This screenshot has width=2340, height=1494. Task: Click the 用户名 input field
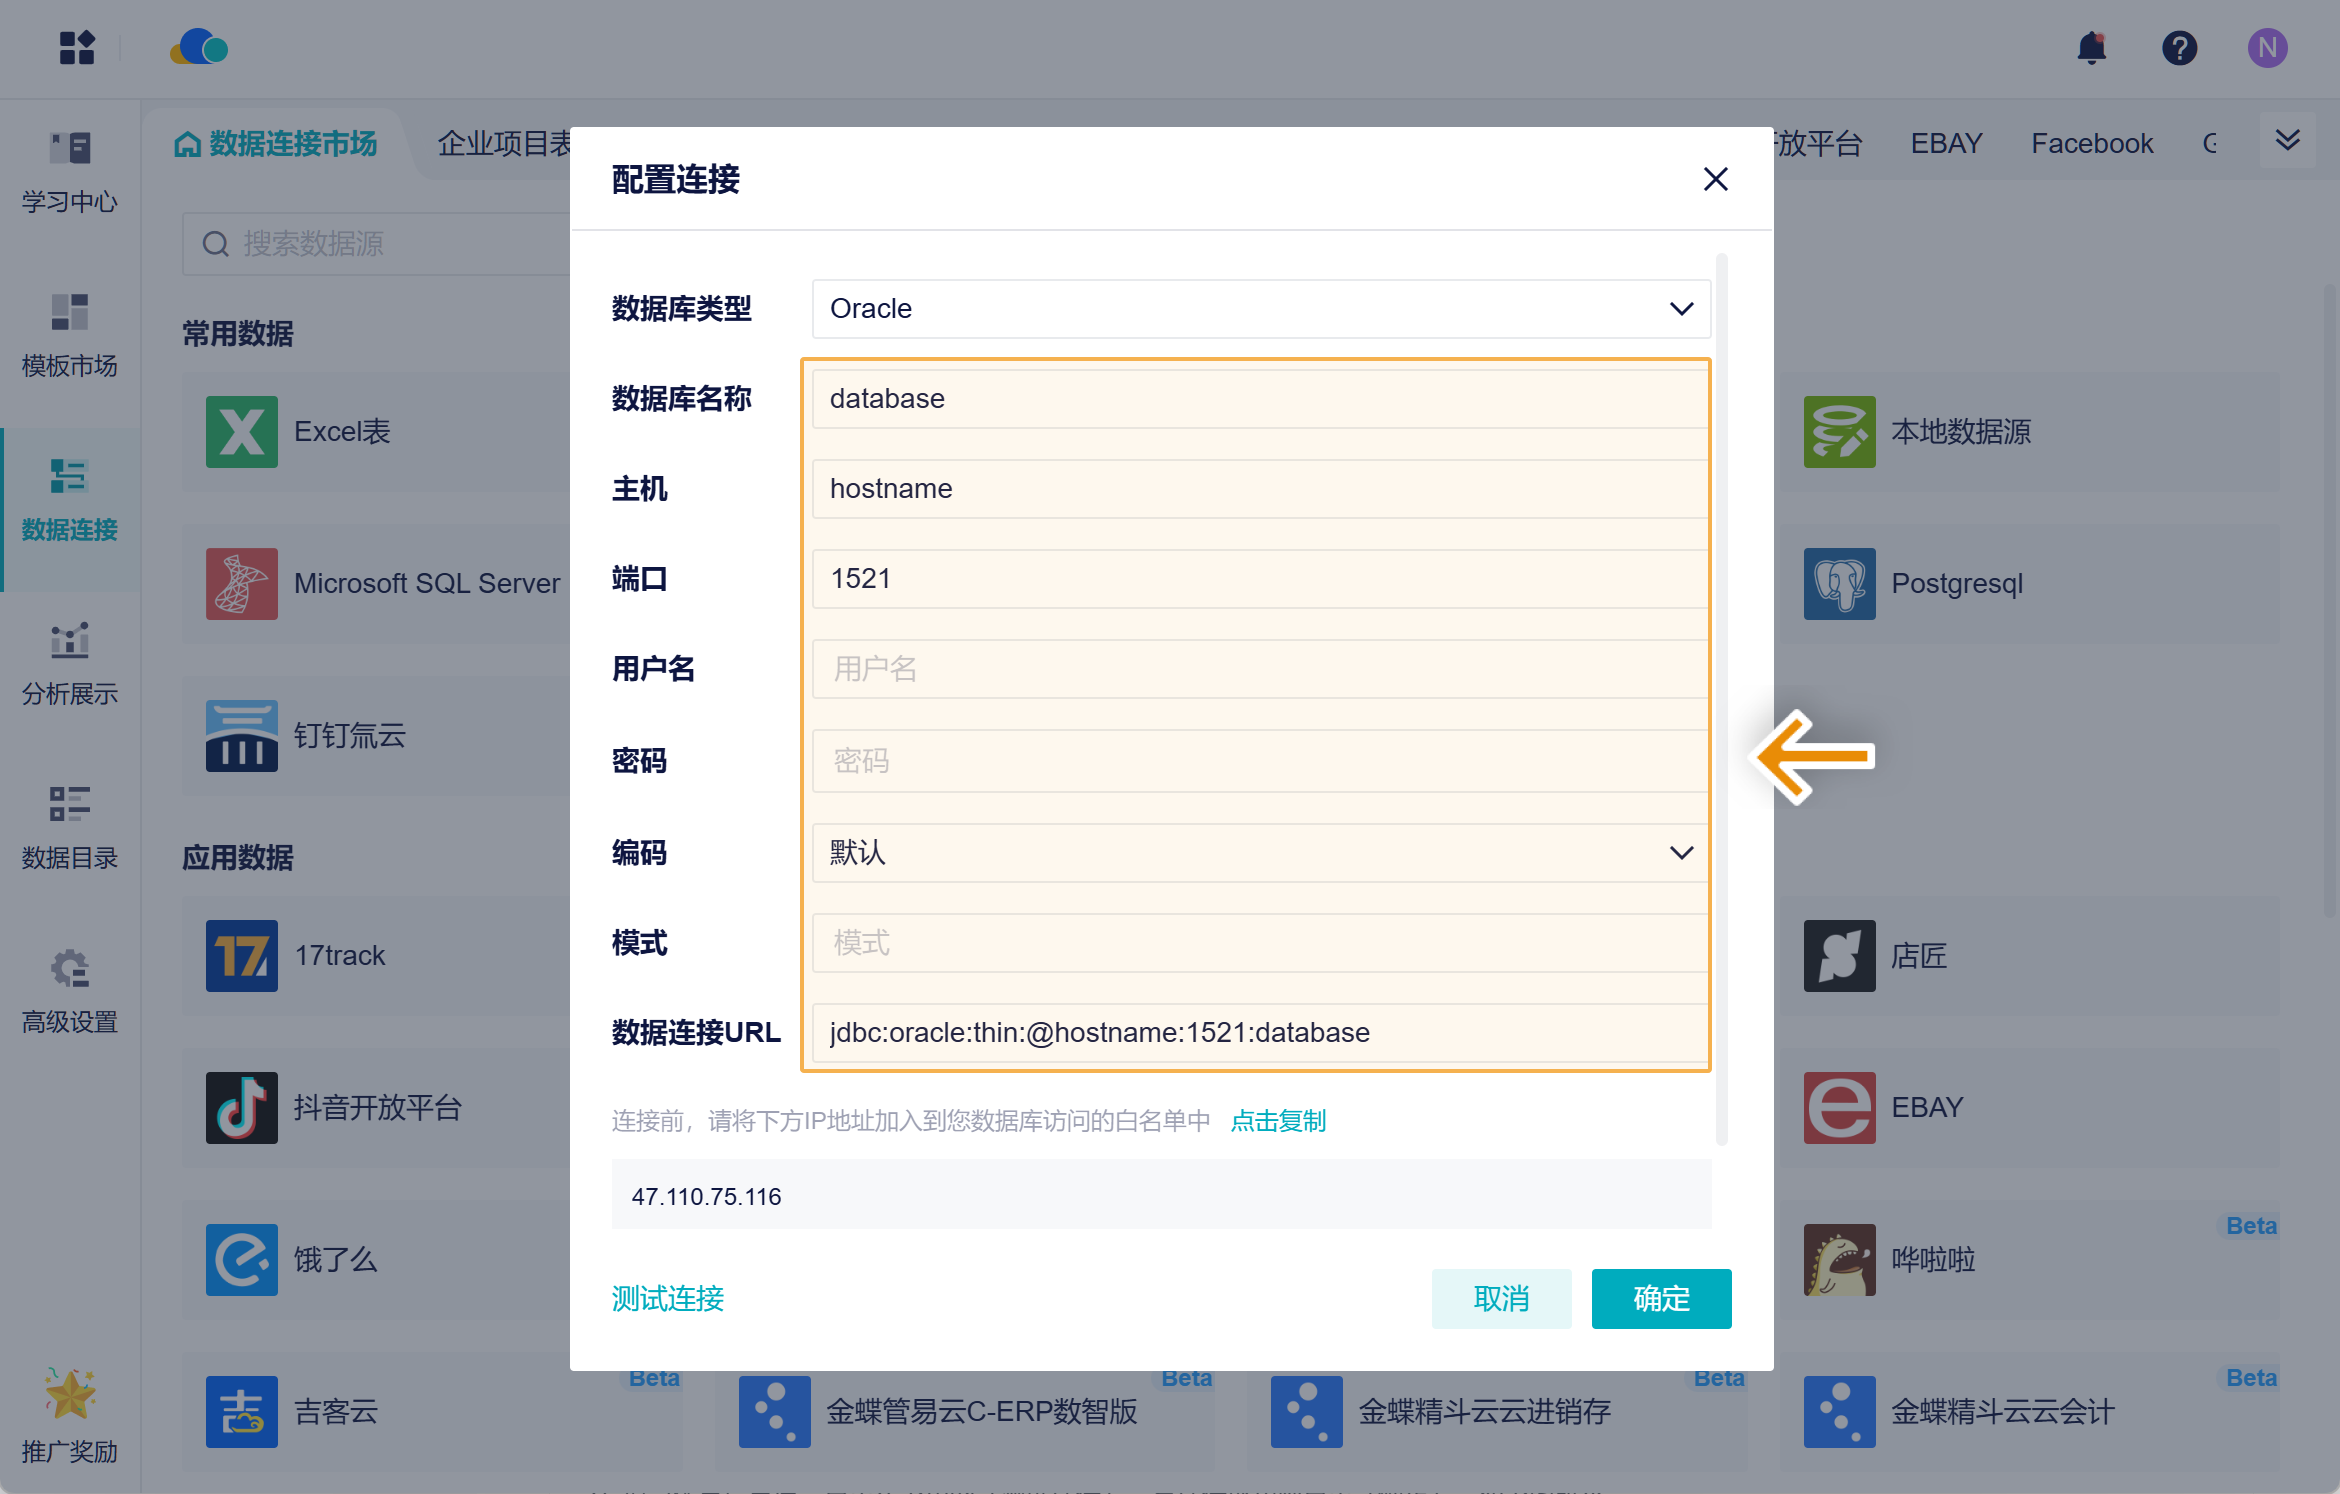pyautogui.click(x=1261, y=669)
